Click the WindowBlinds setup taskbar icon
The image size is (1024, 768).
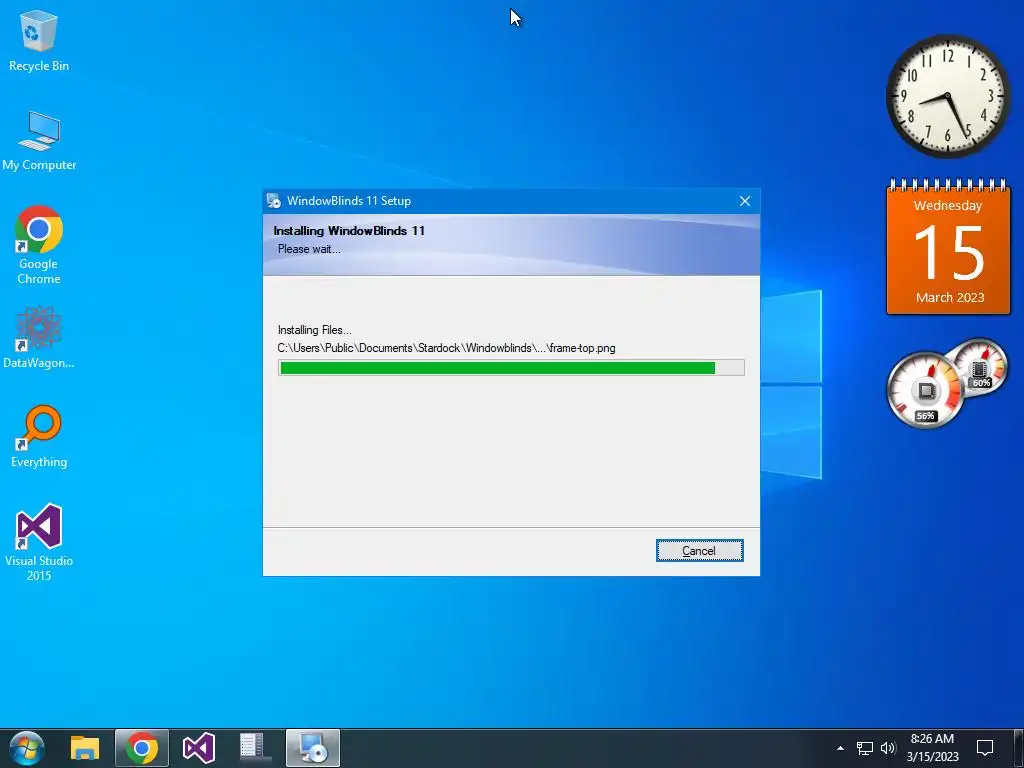tap(312, 748)
